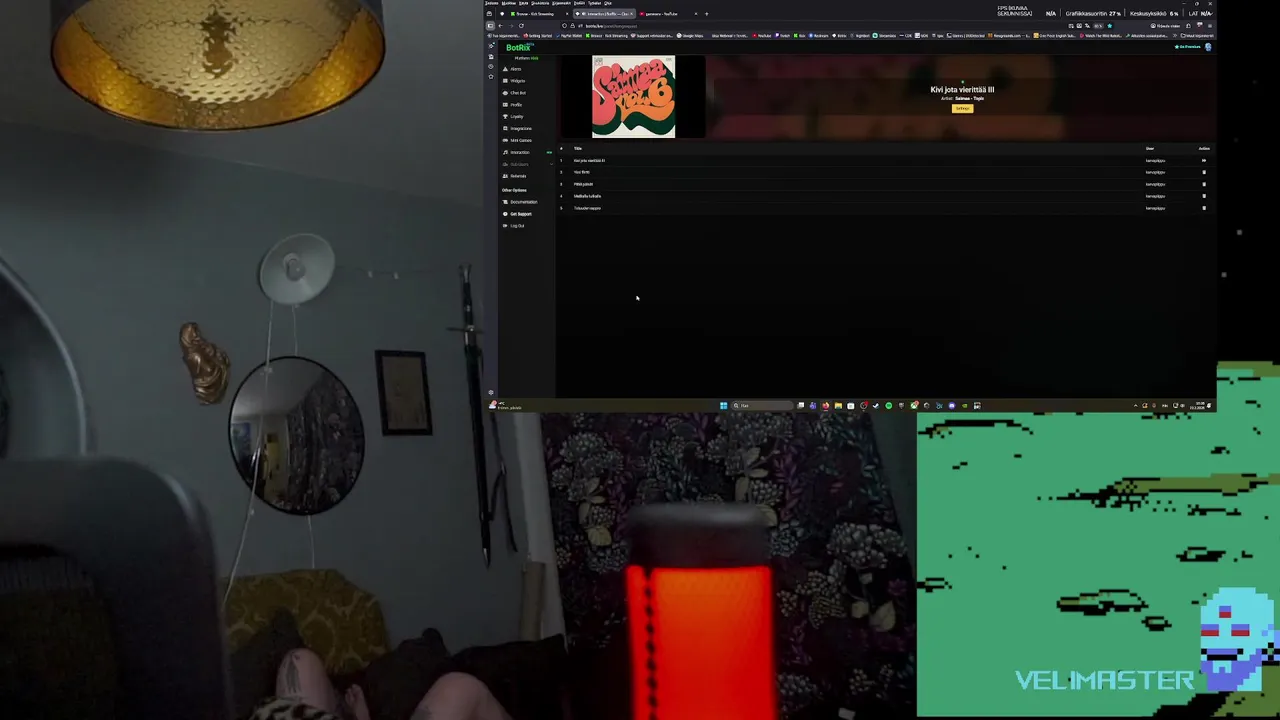This screenshot has height=720, width=1280.
Task: Open Tiedosto menu in browser menu bar
Action: click(492, 3)
